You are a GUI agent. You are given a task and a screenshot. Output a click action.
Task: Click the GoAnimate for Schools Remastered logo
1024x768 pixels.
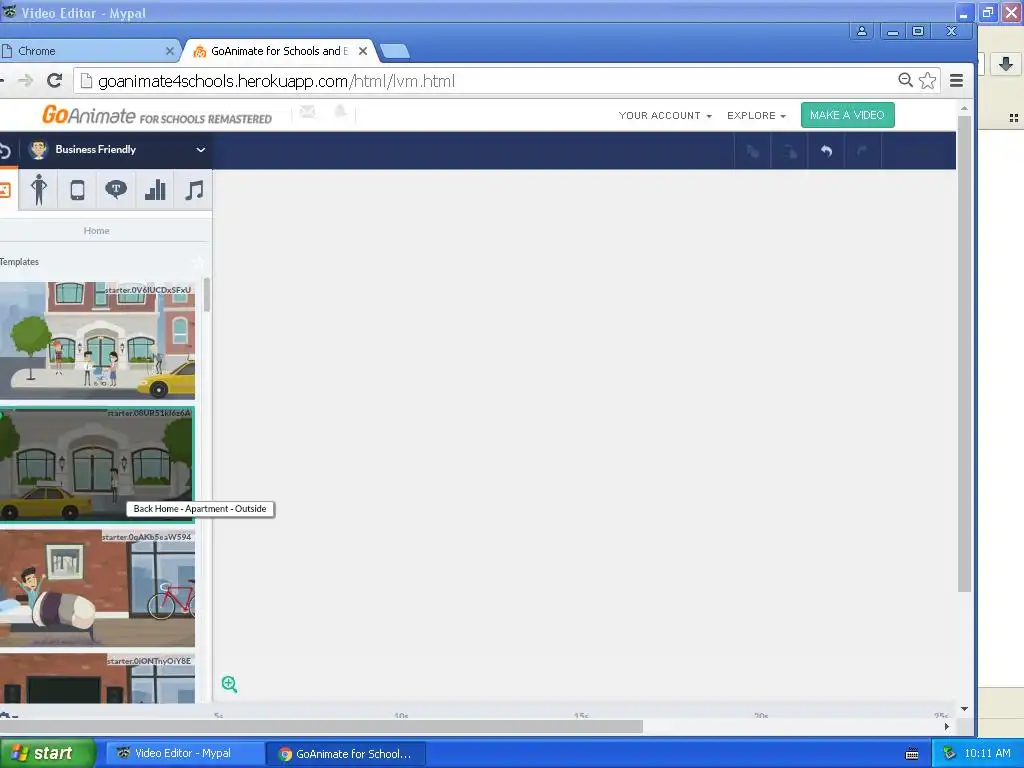[157, 116]
